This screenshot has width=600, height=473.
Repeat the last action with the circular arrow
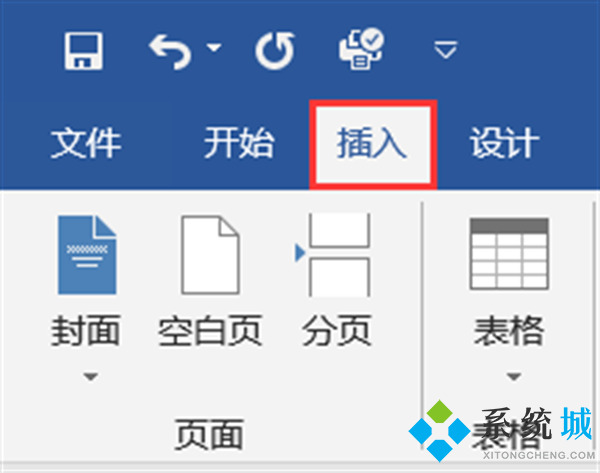click(276, 51)
